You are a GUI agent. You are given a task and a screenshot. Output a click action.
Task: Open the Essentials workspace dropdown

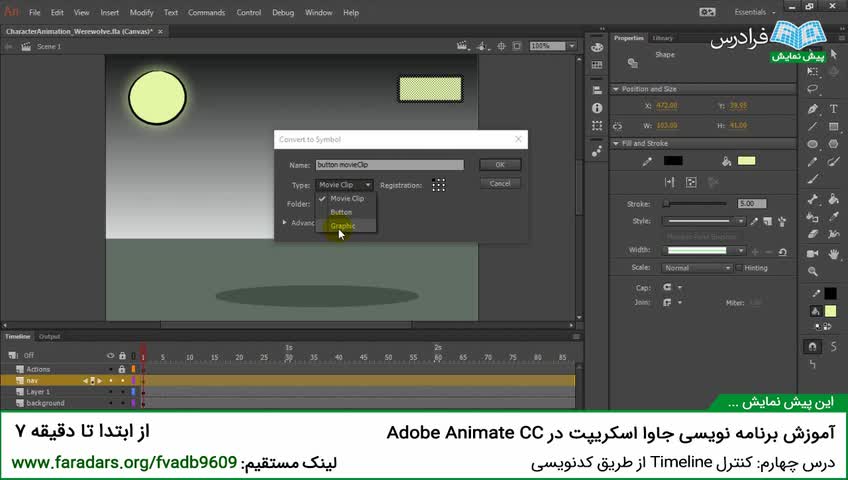[754, 12]
